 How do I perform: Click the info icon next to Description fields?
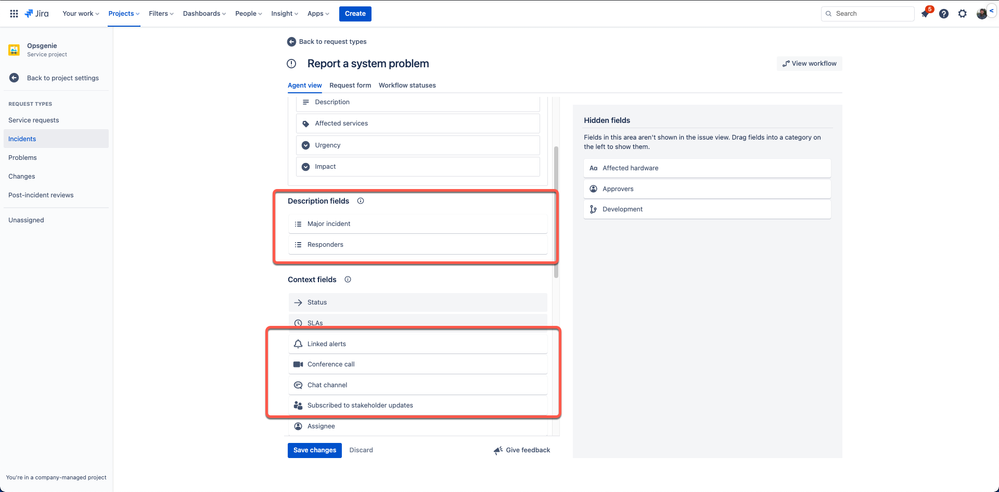coord(361,201)
